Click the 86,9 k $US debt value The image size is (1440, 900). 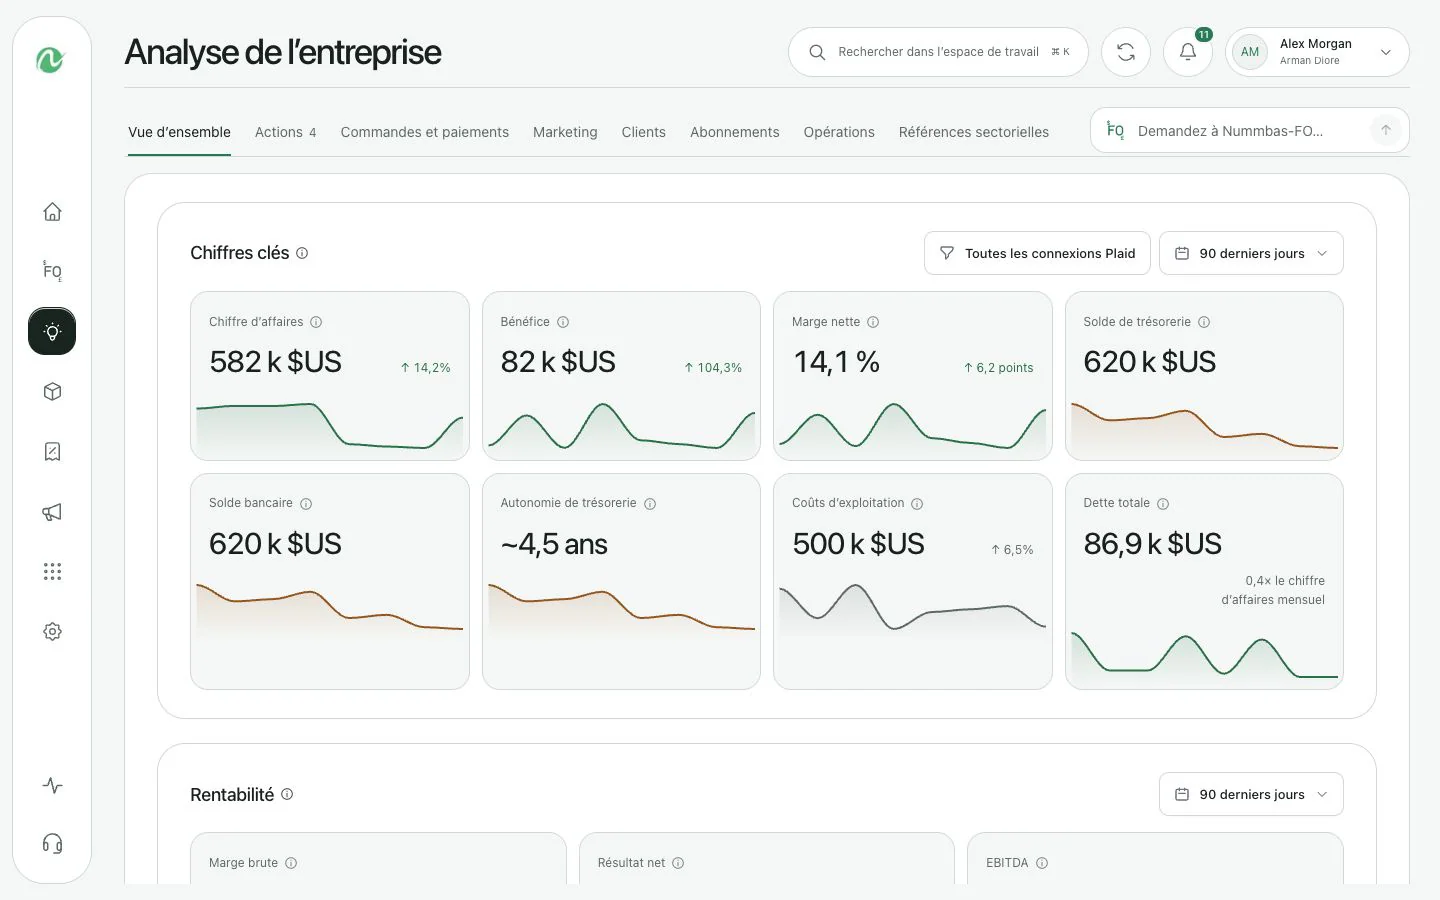point(1152,544)
